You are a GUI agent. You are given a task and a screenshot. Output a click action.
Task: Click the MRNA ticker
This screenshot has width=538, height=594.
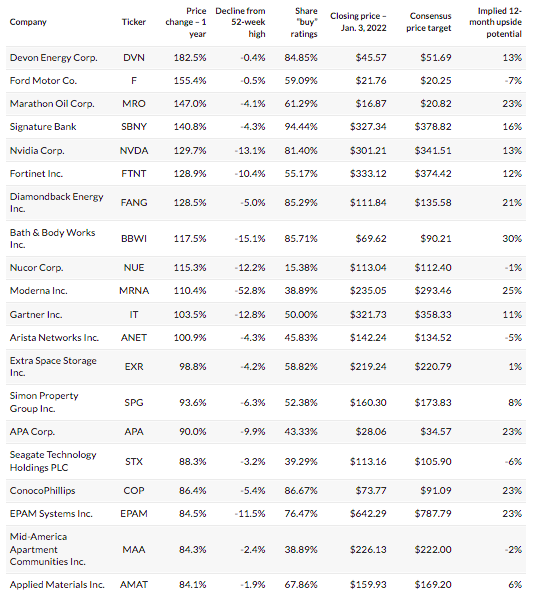click(134, 291)
